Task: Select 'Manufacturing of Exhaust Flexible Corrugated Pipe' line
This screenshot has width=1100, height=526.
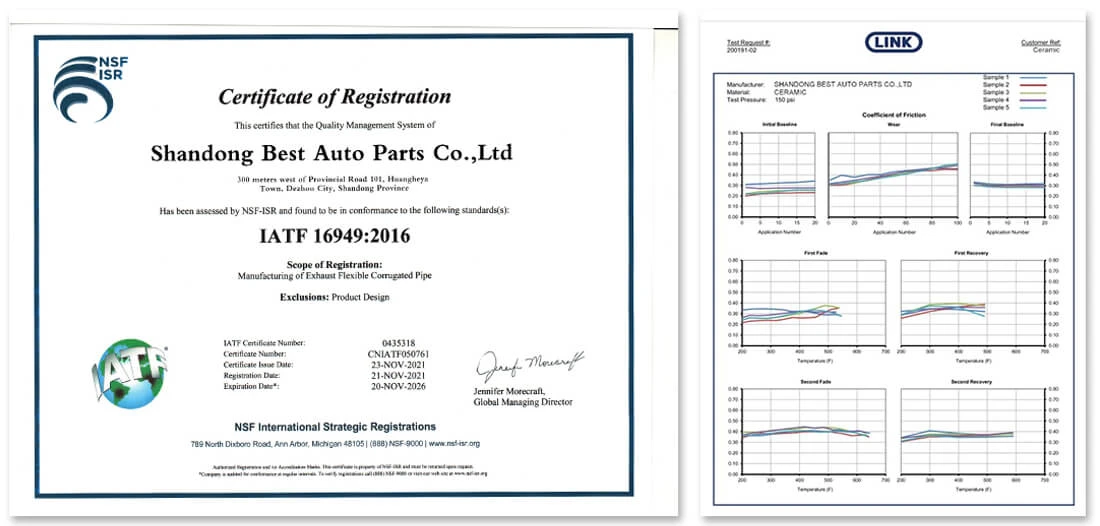Action: pos(335,276)
